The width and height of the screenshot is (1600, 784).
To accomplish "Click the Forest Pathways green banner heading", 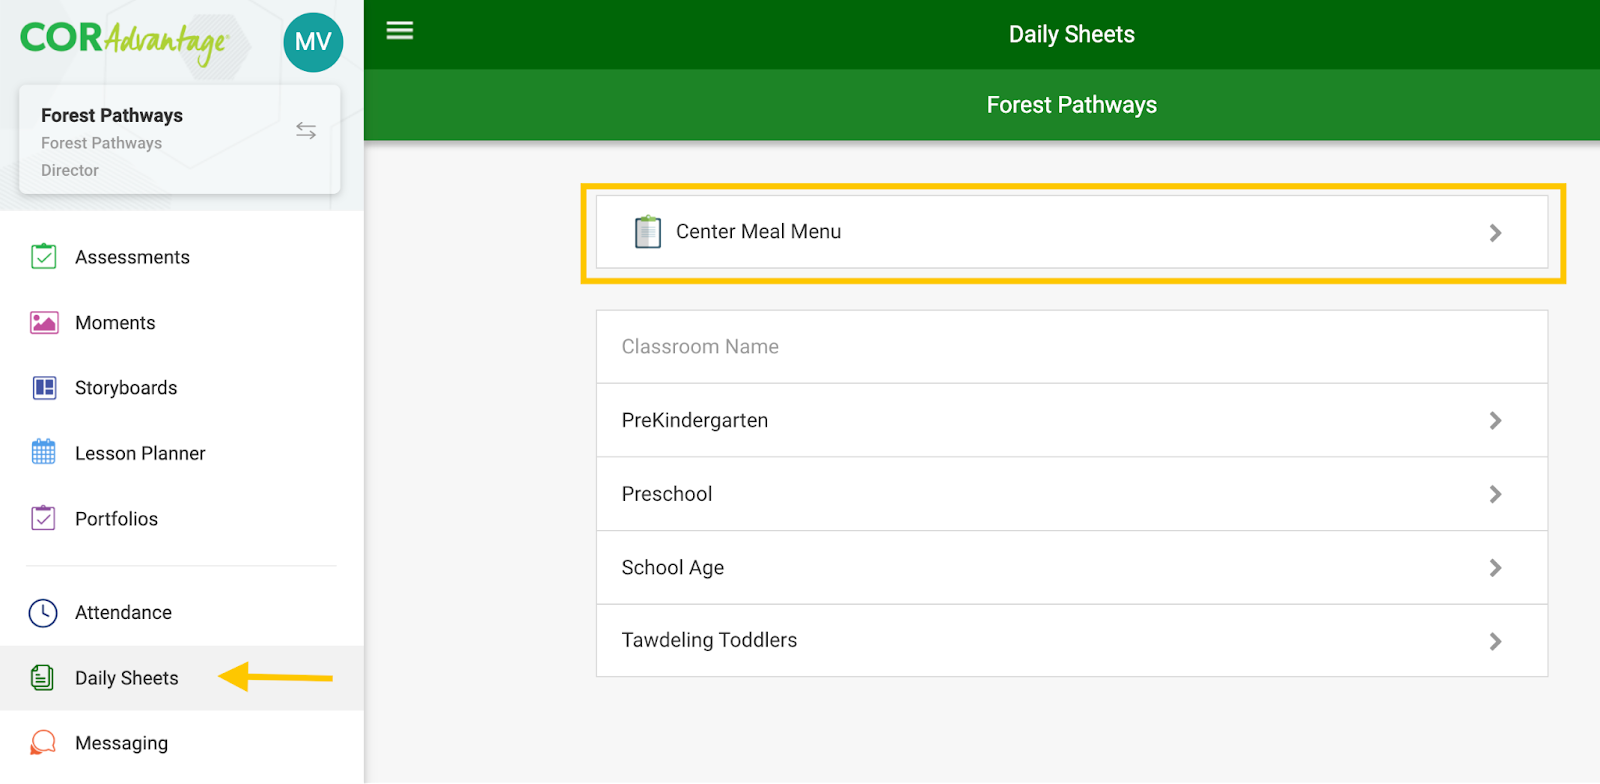I will point(1072,105).
